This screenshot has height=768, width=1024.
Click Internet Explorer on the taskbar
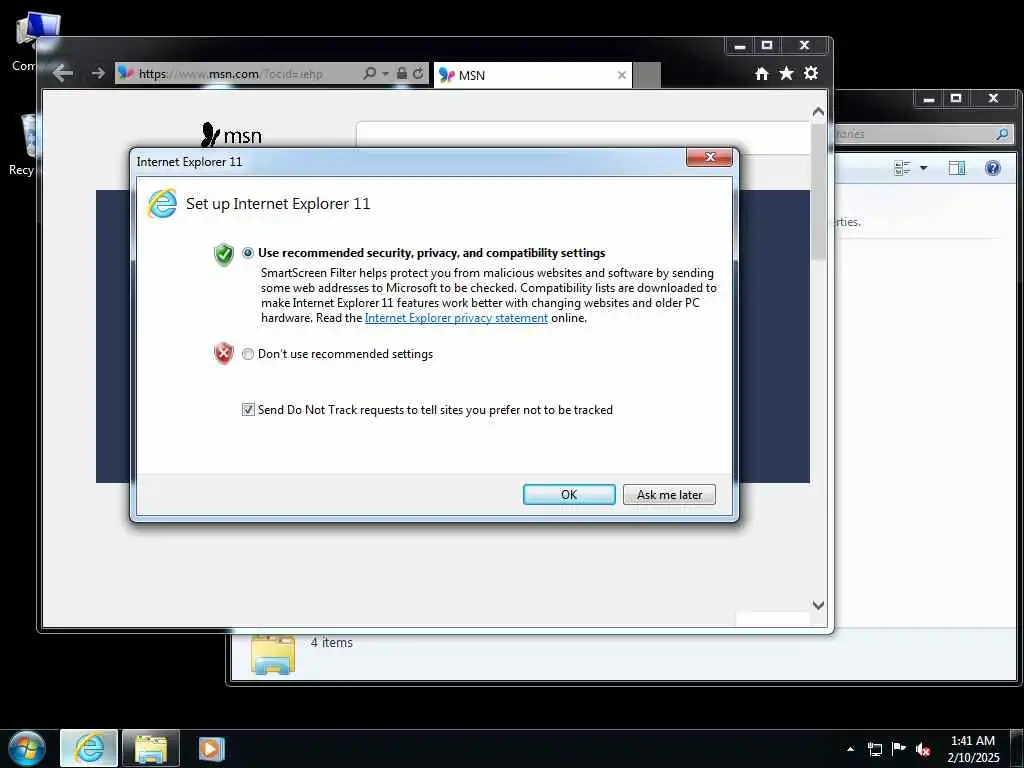(x=89, y=748)
